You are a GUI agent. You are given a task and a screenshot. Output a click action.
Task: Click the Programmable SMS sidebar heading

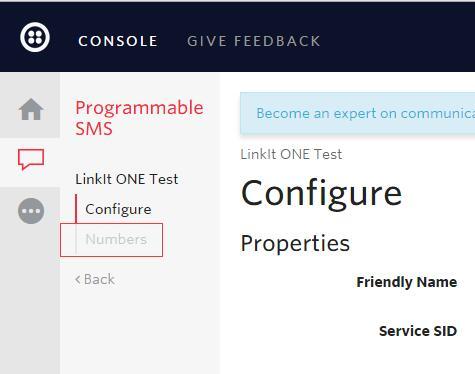click(139, 118)
